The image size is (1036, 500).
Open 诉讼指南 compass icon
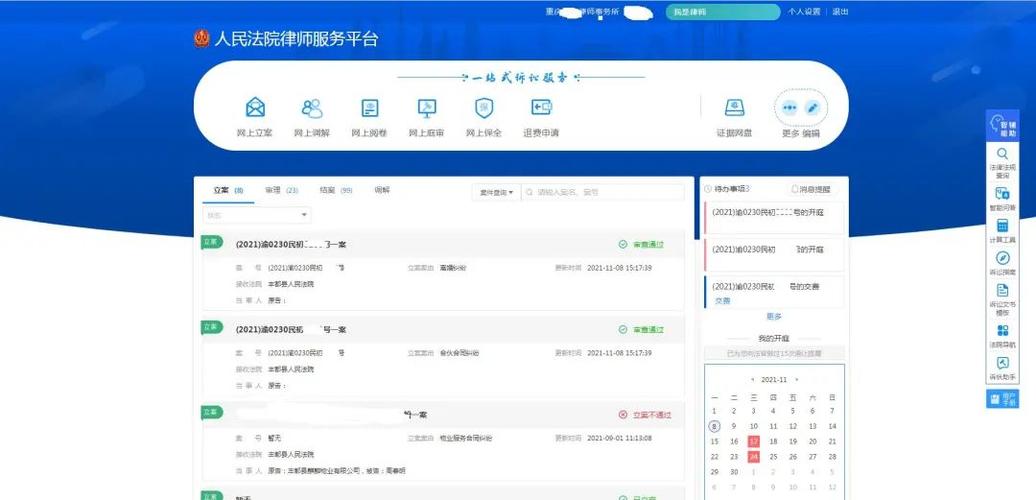click(x=1002, y=258)
